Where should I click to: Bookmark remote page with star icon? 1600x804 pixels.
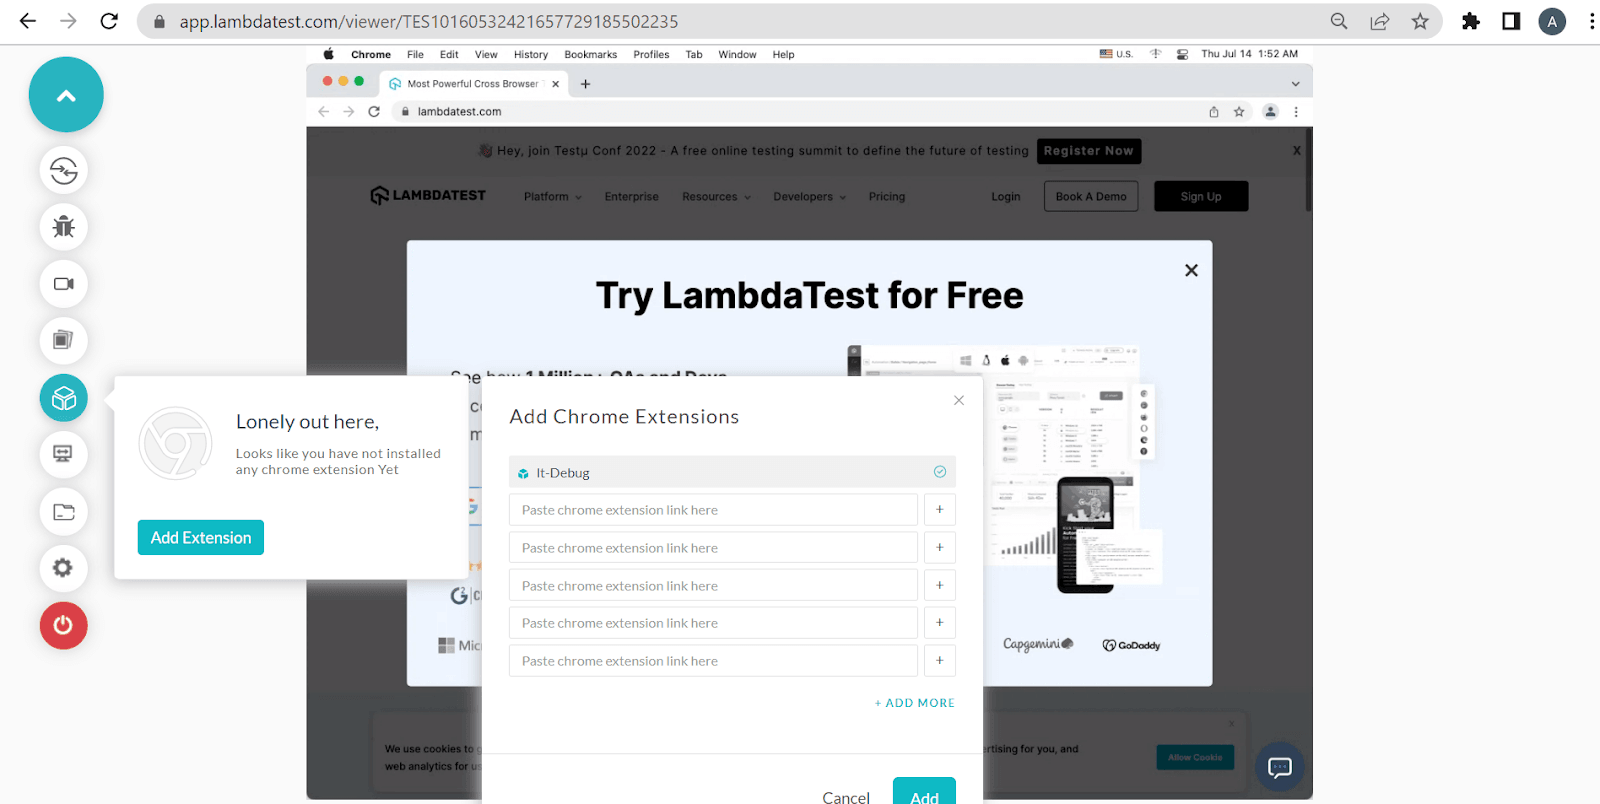pos(1239,112)
